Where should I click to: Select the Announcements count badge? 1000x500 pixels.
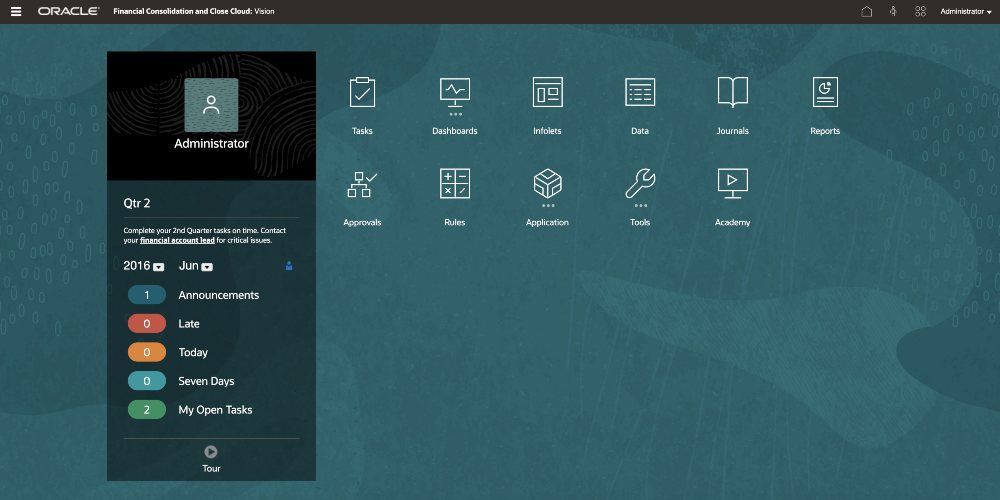pyautogui.click(x=147, y=295)
